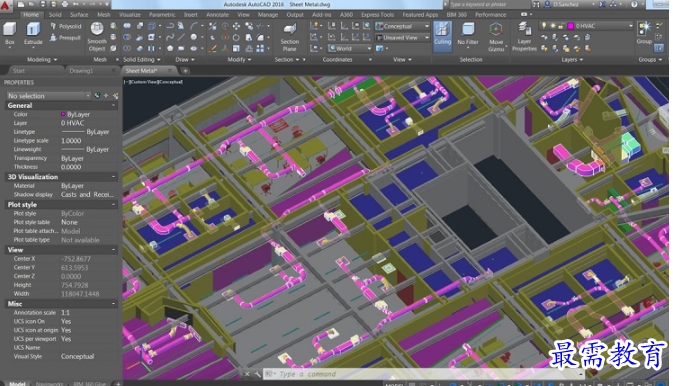The height and width of the screenshot is (386, 673).
Task: Expand the Draw panel
Action: coord(185,60)
